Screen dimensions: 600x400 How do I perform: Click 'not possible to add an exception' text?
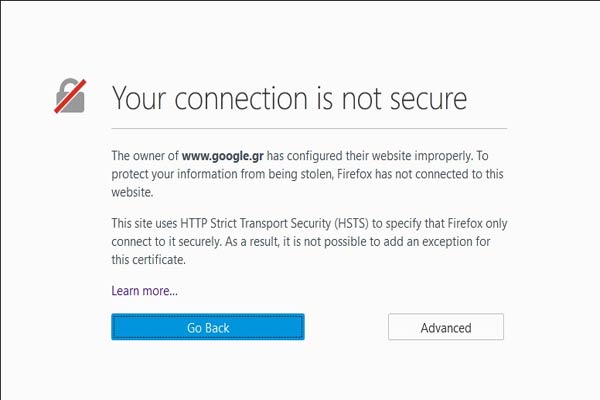[x=378, y=242]
